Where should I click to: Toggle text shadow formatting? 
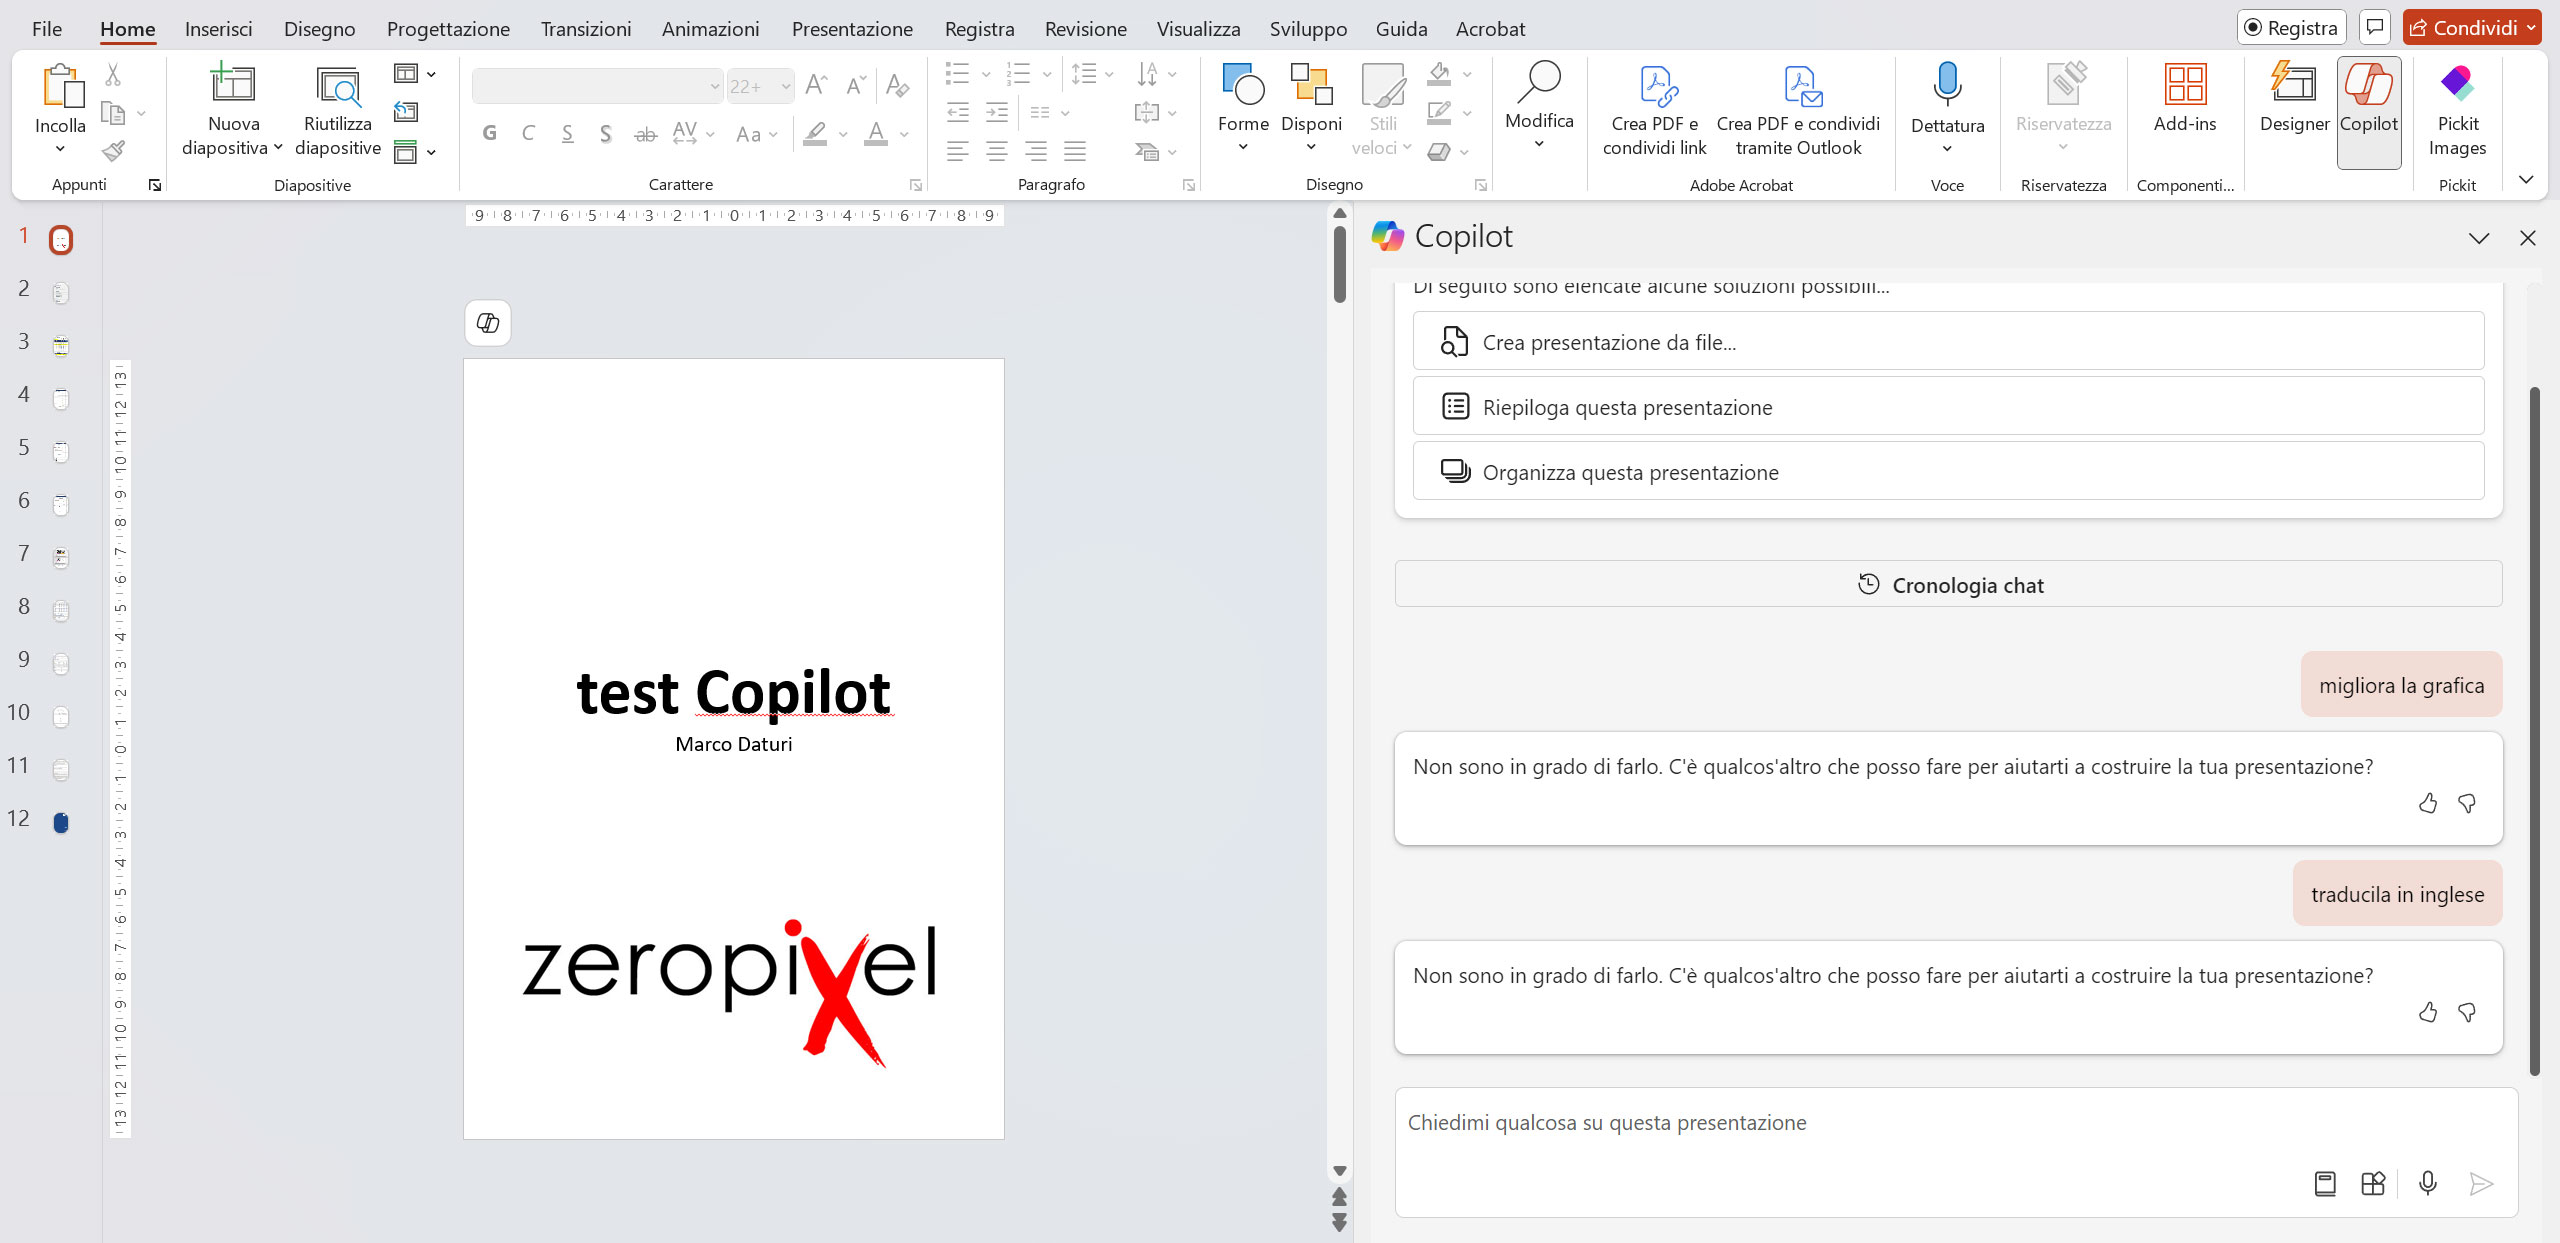pos(605,133)
